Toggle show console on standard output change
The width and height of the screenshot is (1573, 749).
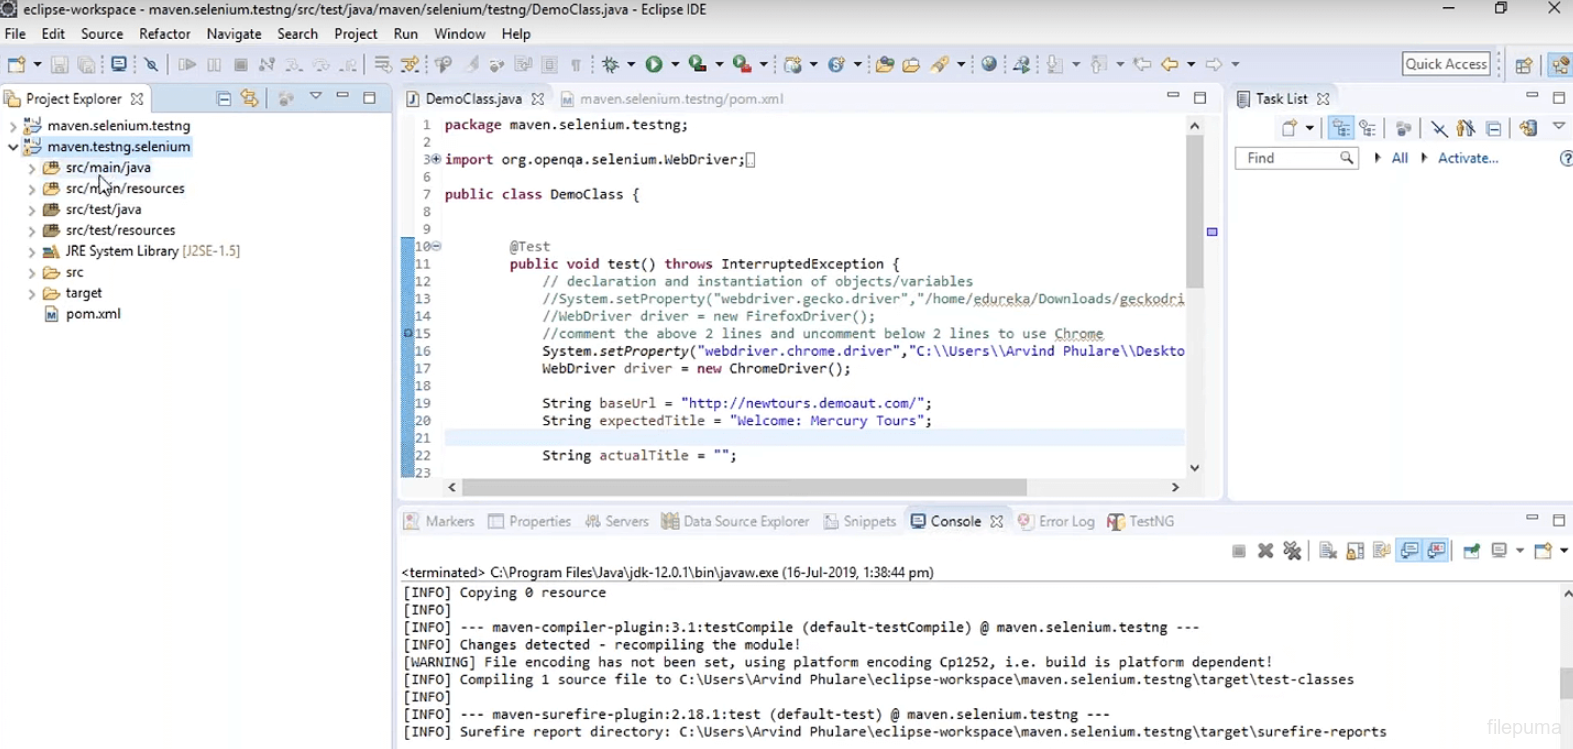tap(1409, 551)
